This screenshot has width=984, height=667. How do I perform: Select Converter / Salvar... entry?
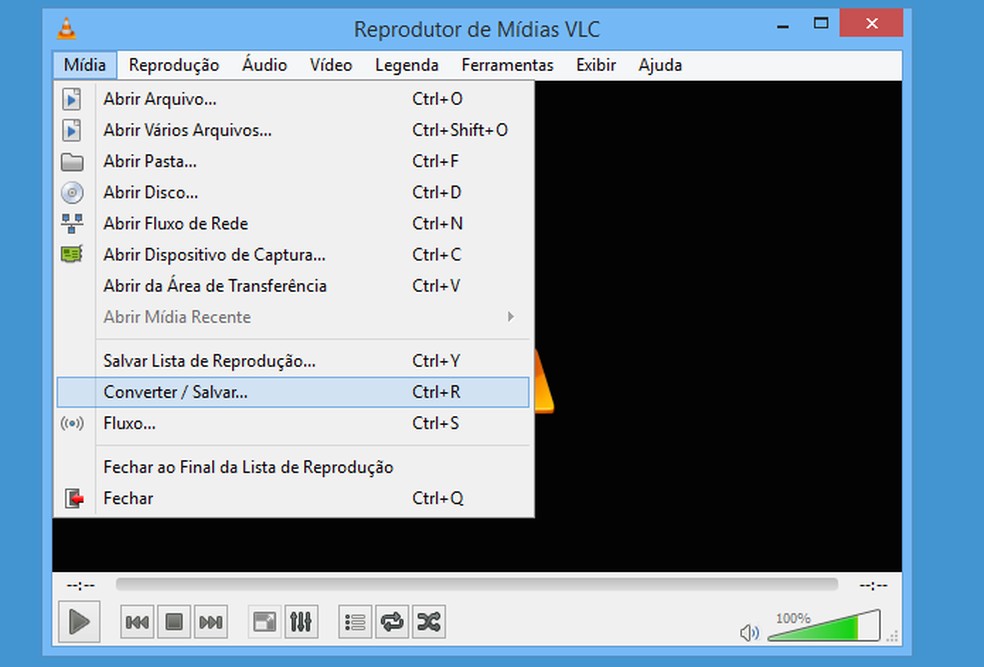293,392
